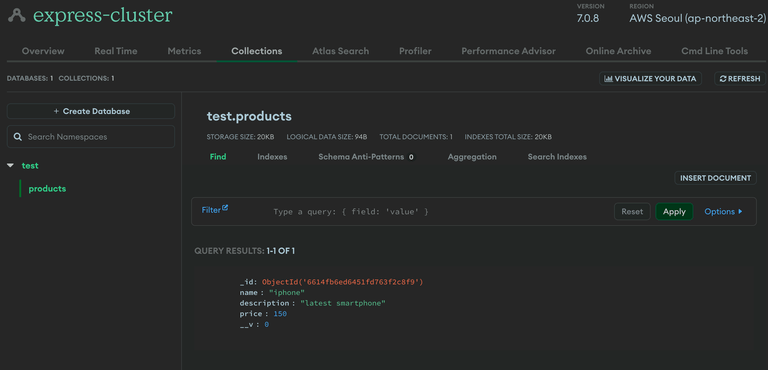Click the name value "iphone"
The image size is (768, 370).
[x=287, y=293]
